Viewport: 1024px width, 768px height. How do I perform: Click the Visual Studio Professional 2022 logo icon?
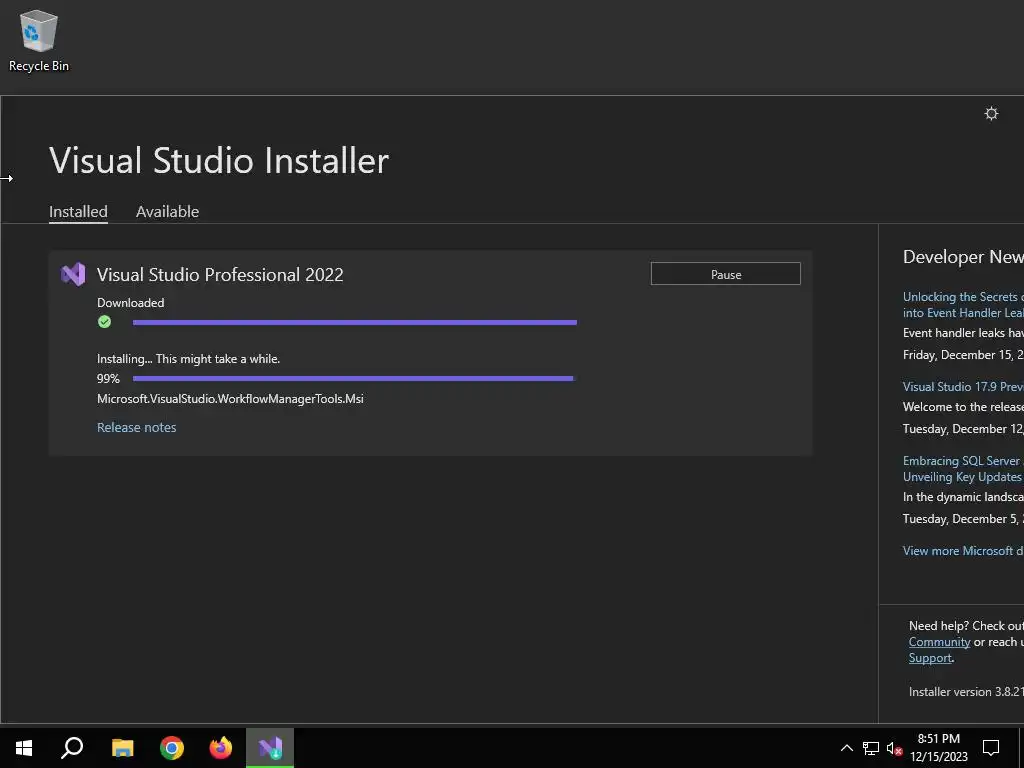click(73, 274)
